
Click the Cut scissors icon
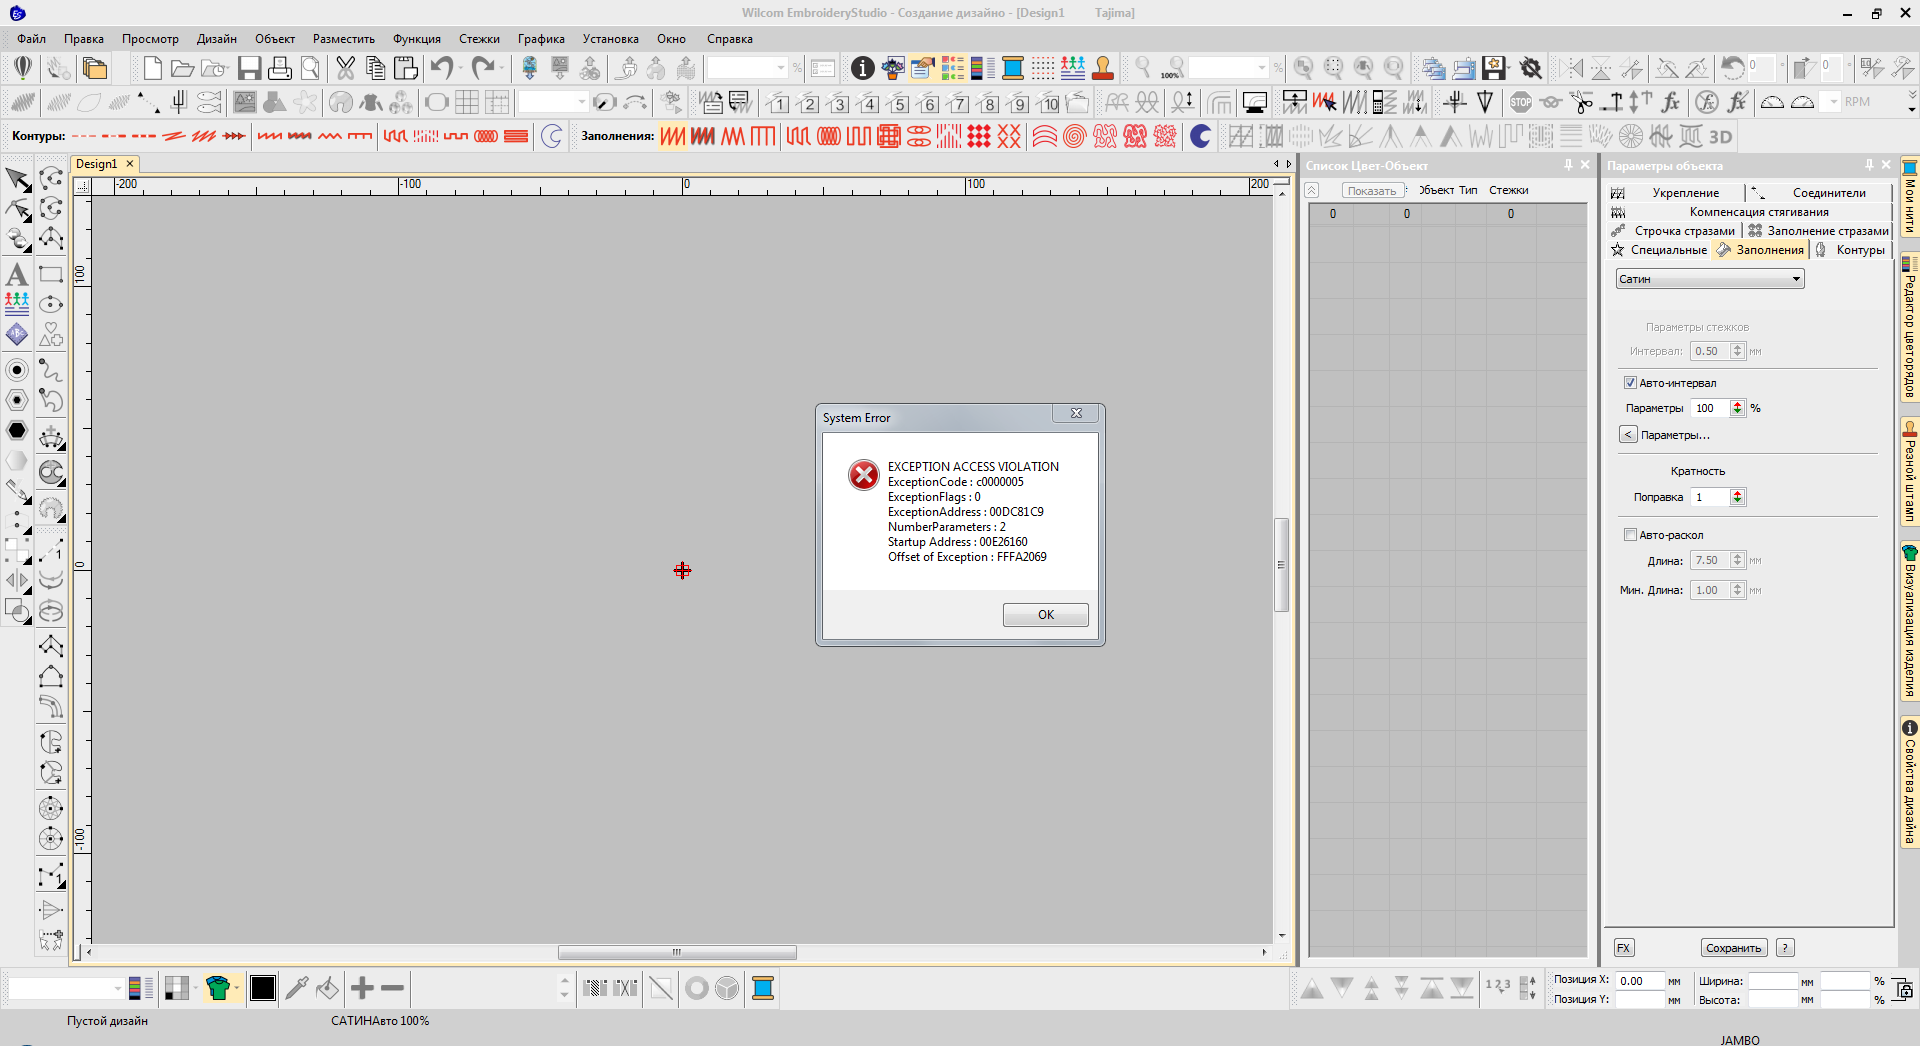pos(345,68)
